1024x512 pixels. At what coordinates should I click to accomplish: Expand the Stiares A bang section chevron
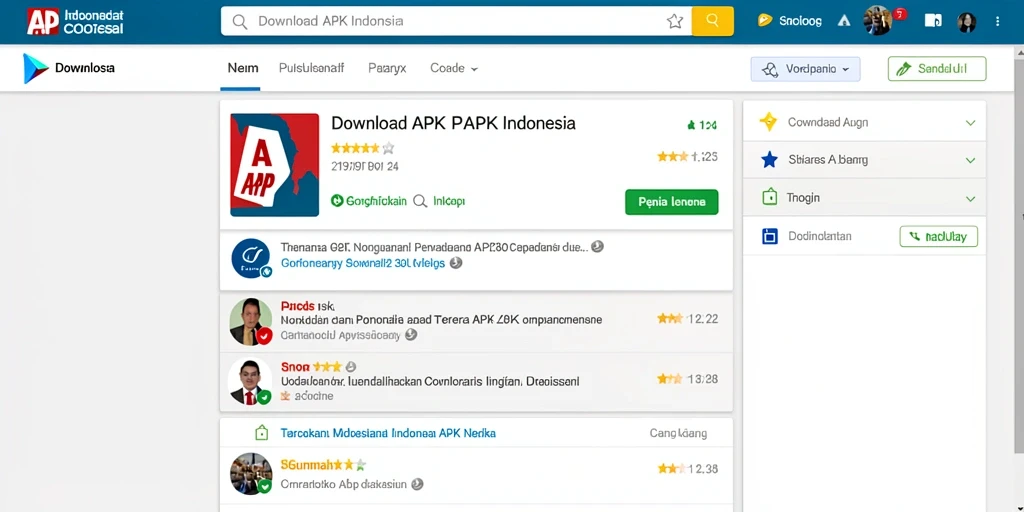(970, 160)
